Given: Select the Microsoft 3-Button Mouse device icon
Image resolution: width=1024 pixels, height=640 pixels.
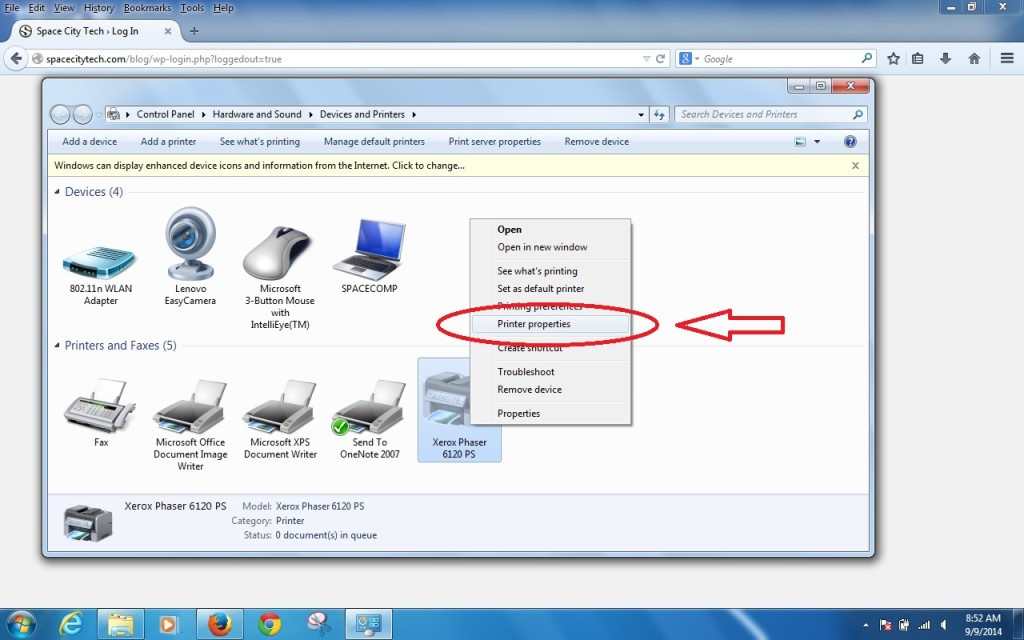Looking at the screenshot, I should click(x=278, y=253).
